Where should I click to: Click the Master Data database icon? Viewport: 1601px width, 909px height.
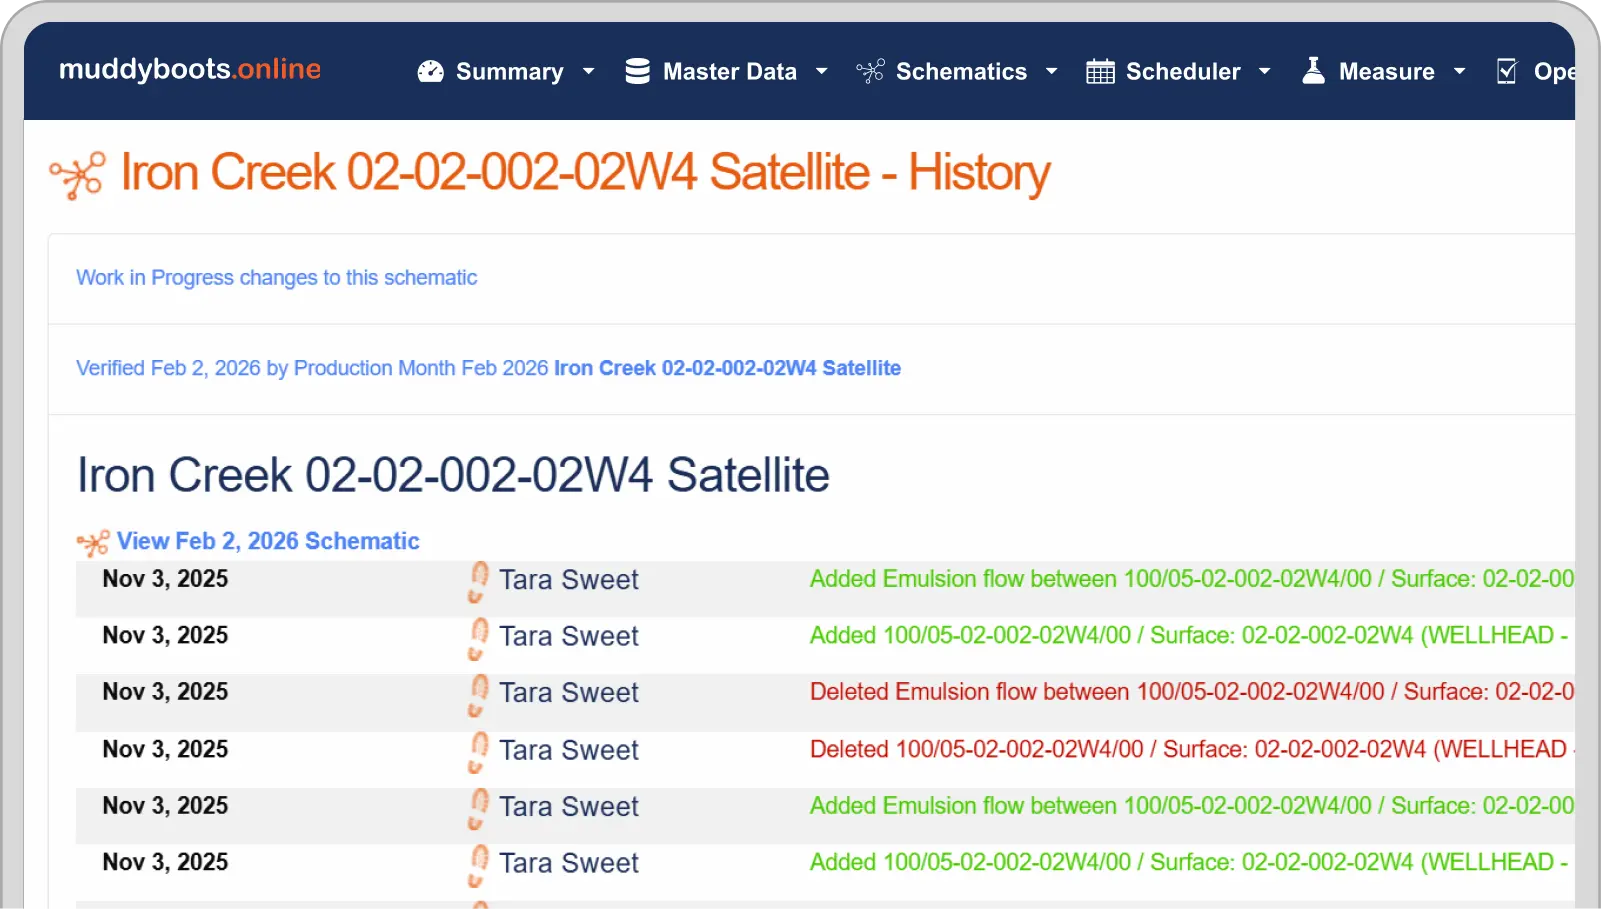coord(637,72)
